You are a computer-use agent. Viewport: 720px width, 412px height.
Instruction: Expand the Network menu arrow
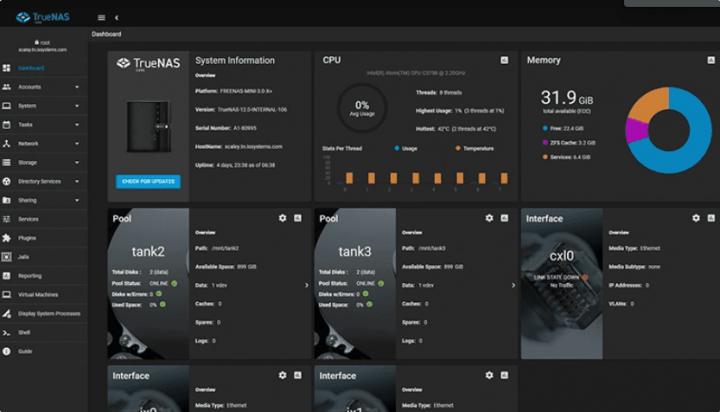[77, 143]
